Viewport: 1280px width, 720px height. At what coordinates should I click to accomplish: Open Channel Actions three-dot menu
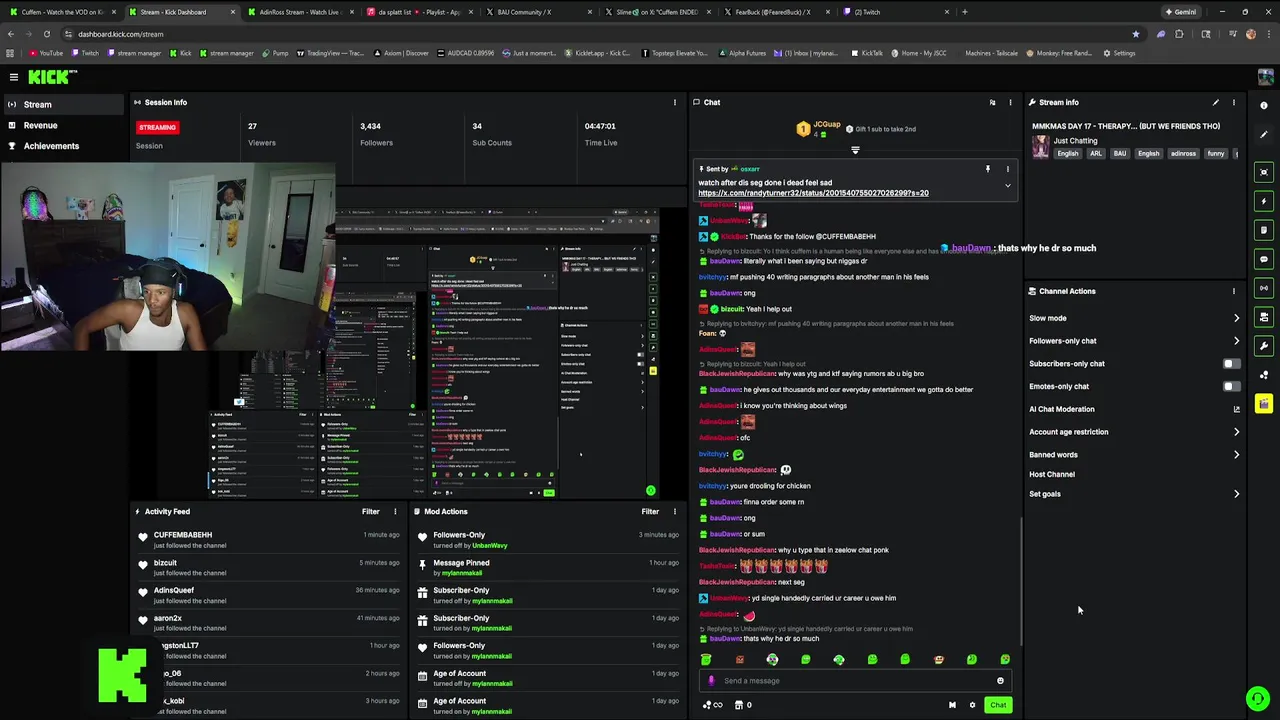coord(1234,291)
